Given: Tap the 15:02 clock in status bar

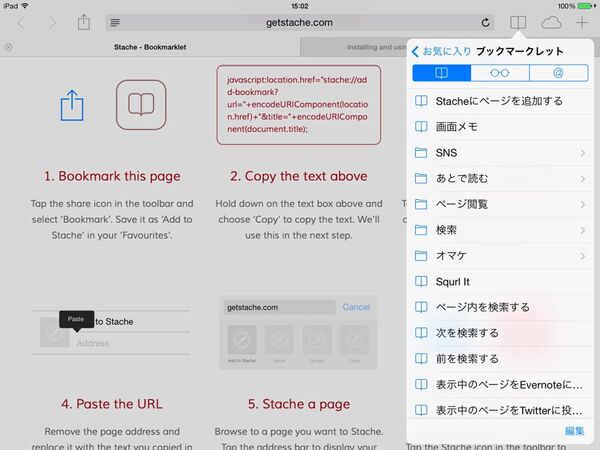Looking at the screenshot, I should [300, 6].
